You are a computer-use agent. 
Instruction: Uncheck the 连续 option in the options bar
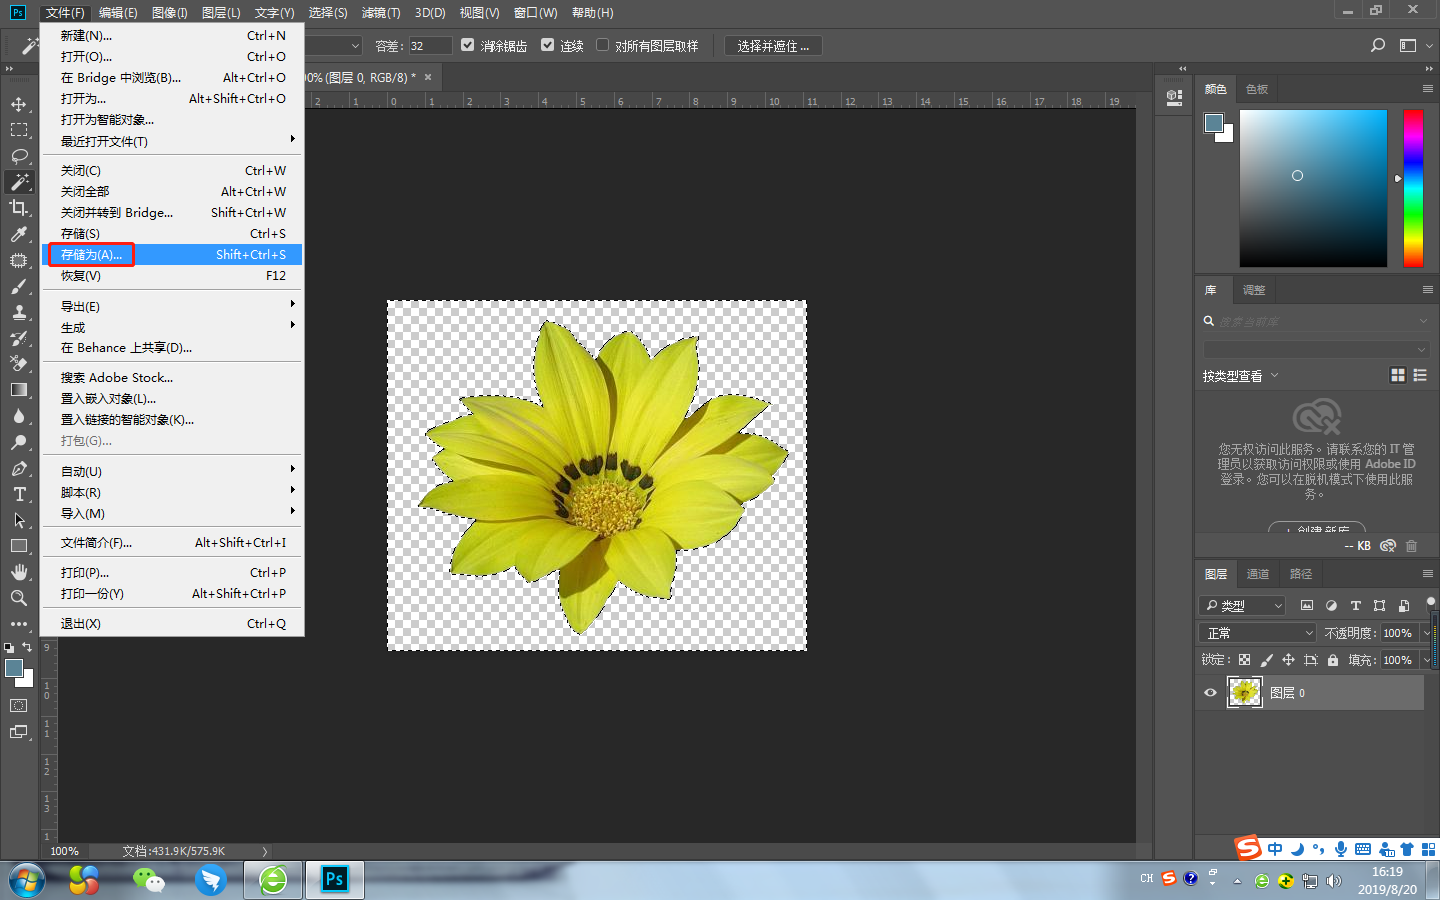(x=547, y=45)
